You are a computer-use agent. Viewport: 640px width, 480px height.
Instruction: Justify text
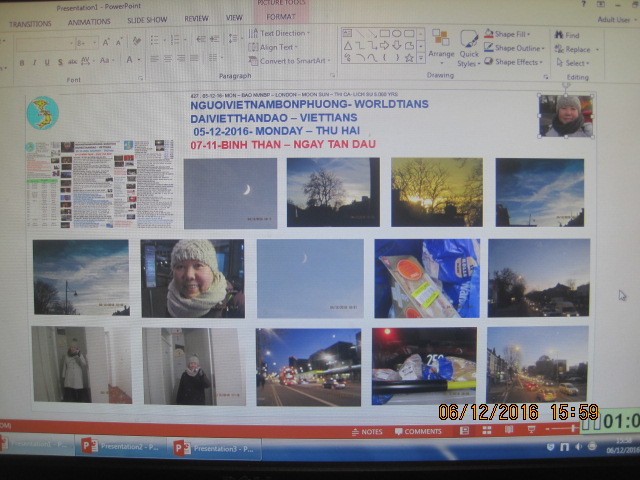click(x=194, y=58)
